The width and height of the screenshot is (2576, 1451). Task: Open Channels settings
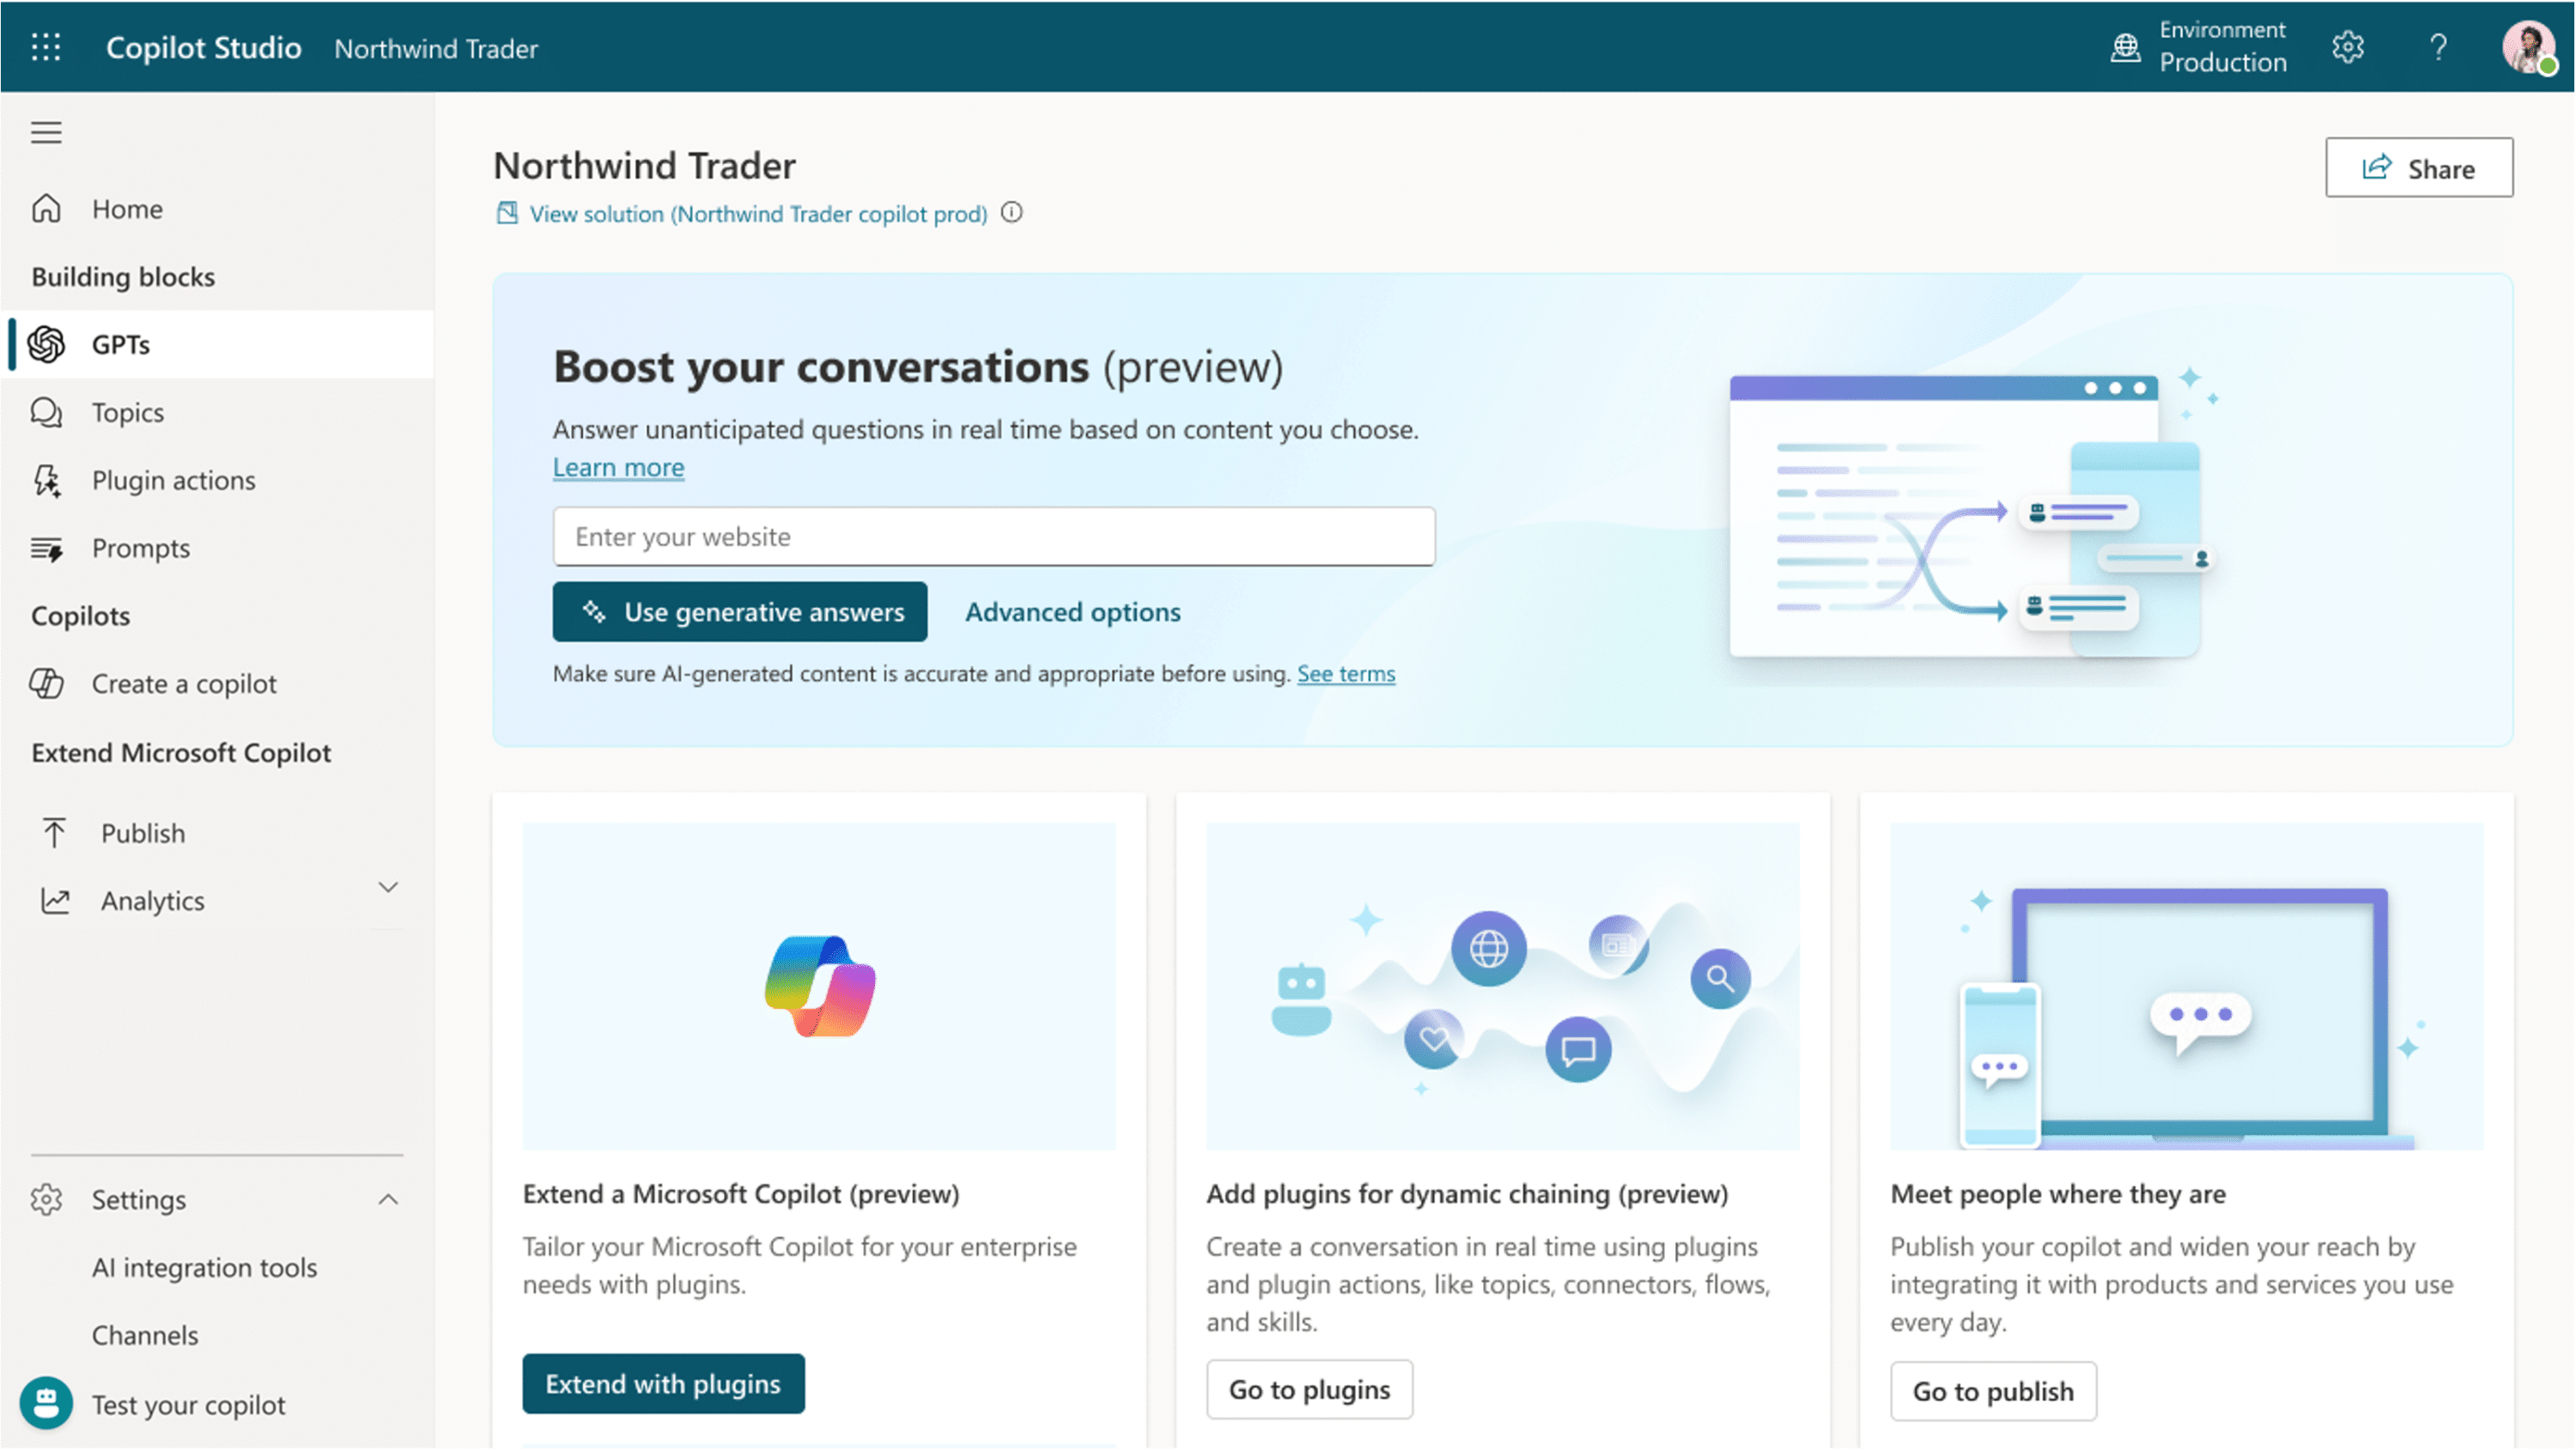tap(145, 1336)
